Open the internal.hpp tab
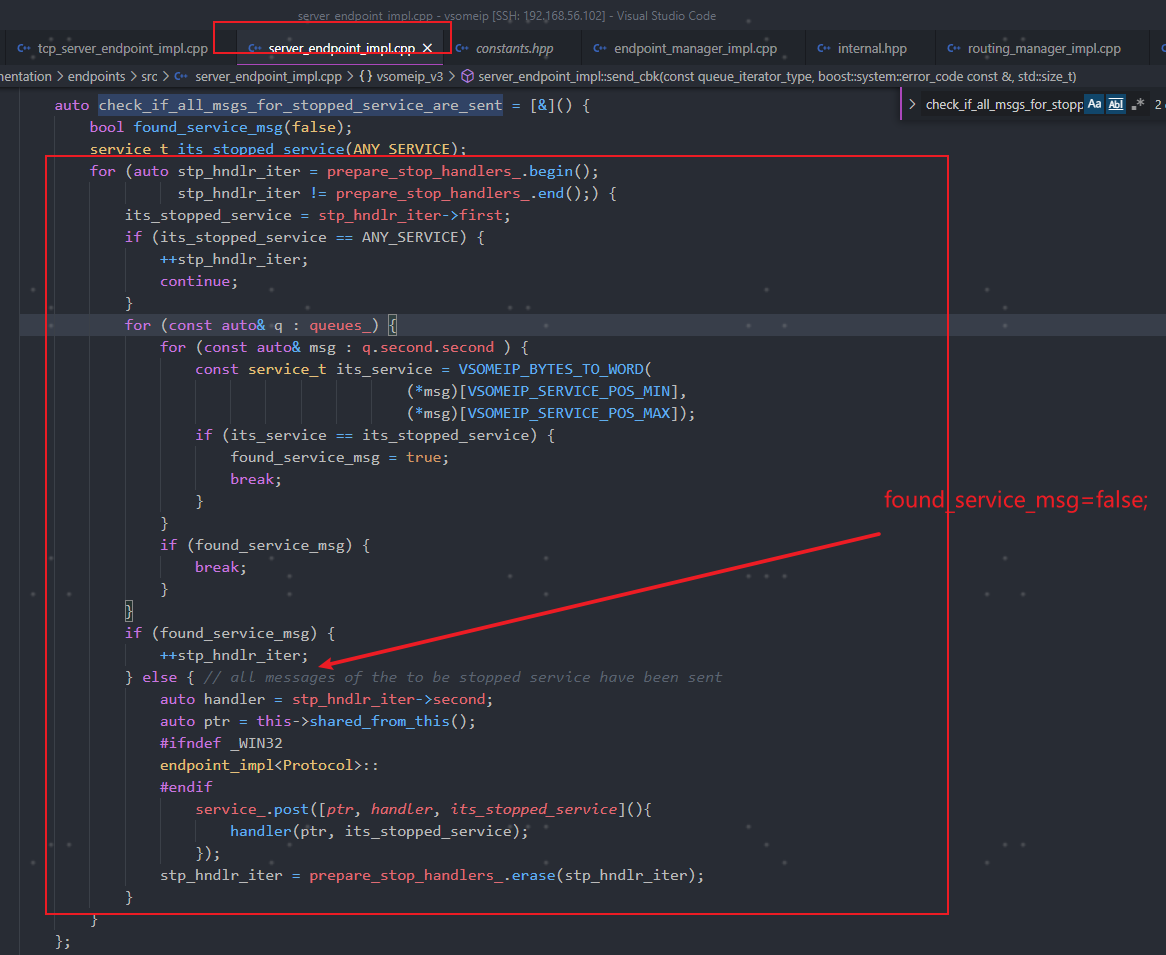The height and width of the screenshot is (955, 1166). pos(872,48)
